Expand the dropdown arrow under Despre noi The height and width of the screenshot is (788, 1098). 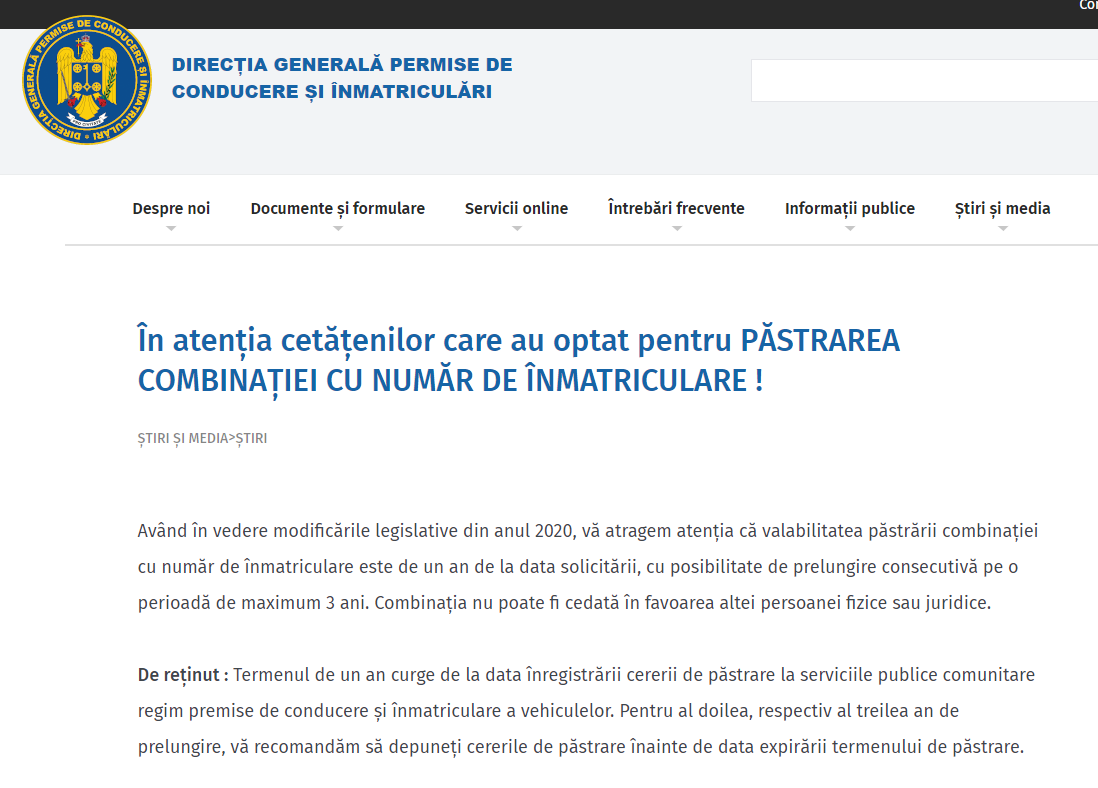(x=171, y=227)
